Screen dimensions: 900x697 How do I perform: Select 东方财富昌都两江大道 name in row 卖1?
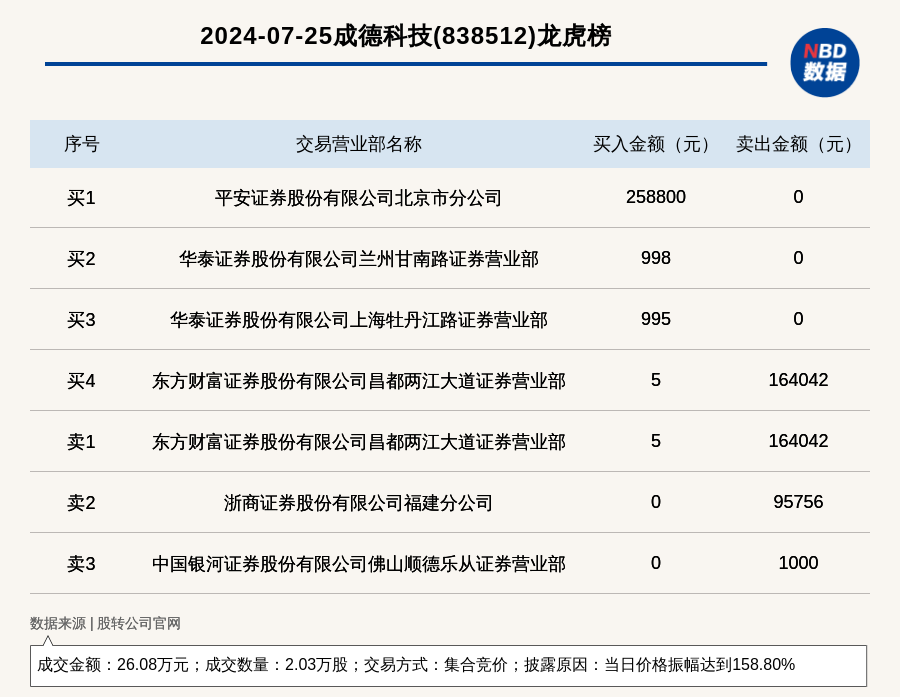[359, 442]
